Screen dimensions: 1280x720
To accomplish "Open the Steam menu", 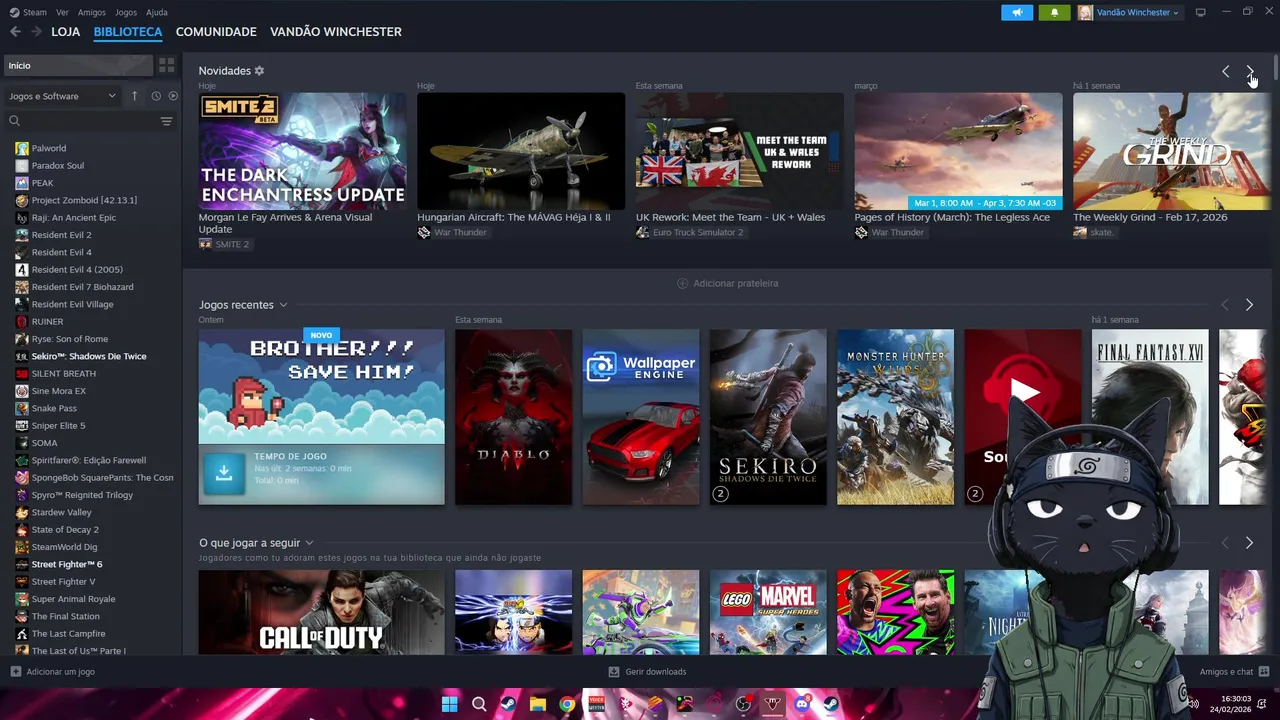I will pyautogui.click(x=35, y=12).
